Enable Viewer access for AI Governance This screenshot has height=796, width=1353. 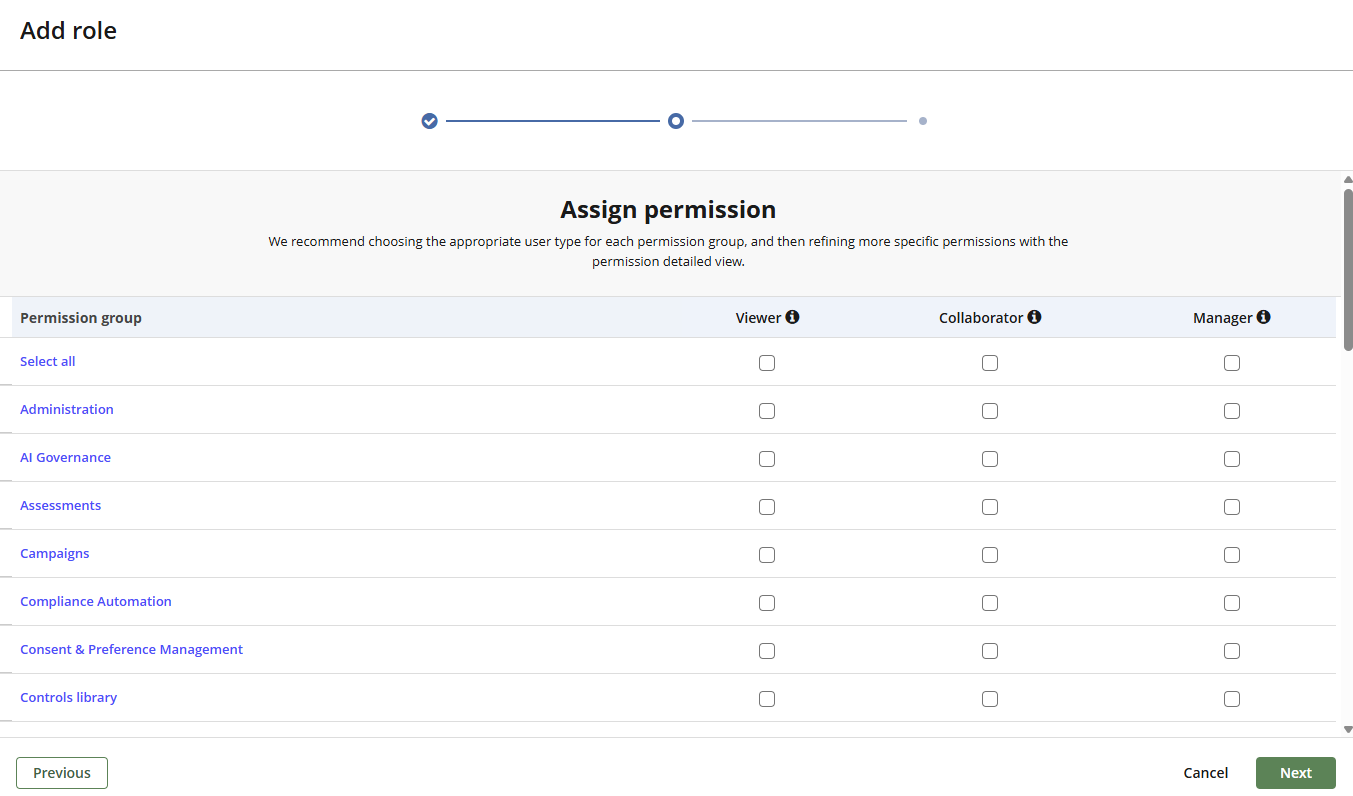pyautogui.click(x=767, y=458)
